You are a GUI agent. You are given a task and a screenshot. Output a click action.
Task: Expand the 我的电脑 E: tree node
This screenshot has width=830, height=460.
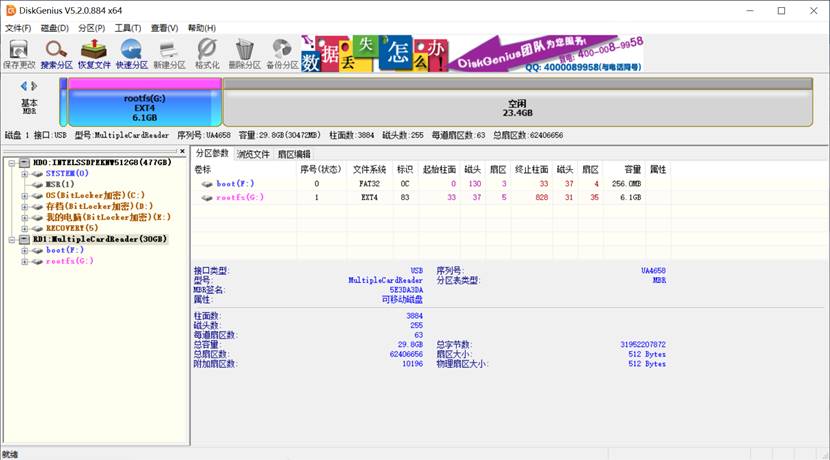24,218
